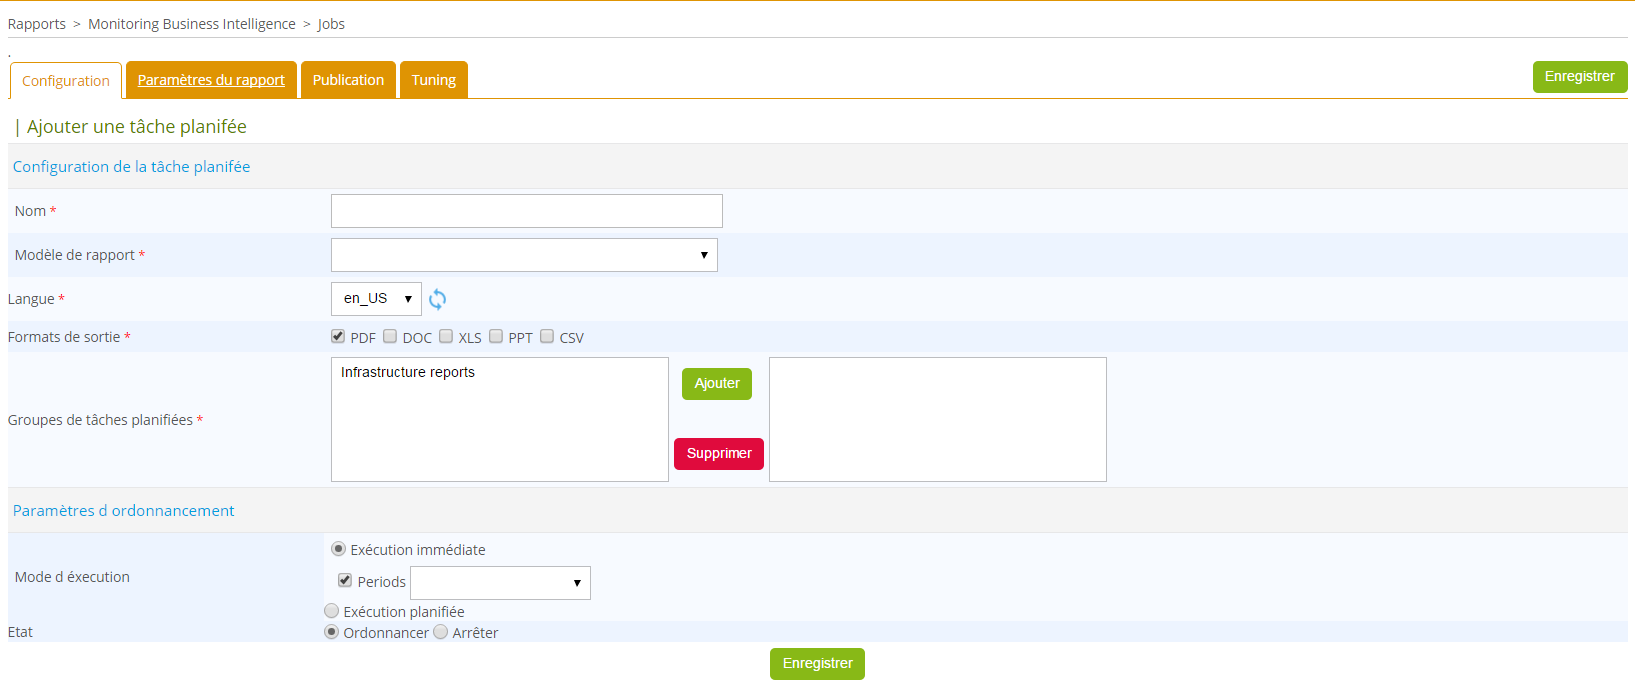
Task: Click the red Supprimer button
Action: 718,454
